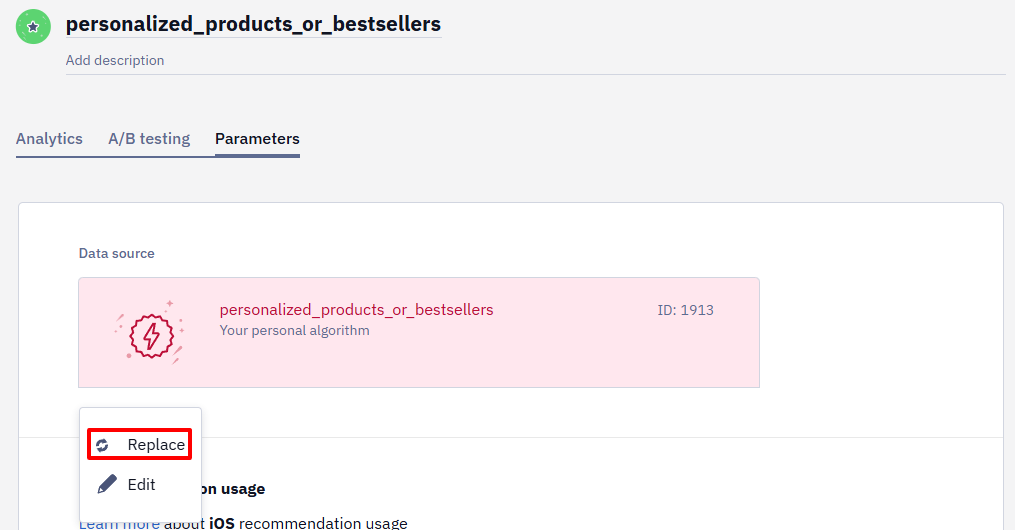The width and height of the screenshot is (1015, 530).
Task: Switch to the Analytics tab
Action: 49,138
